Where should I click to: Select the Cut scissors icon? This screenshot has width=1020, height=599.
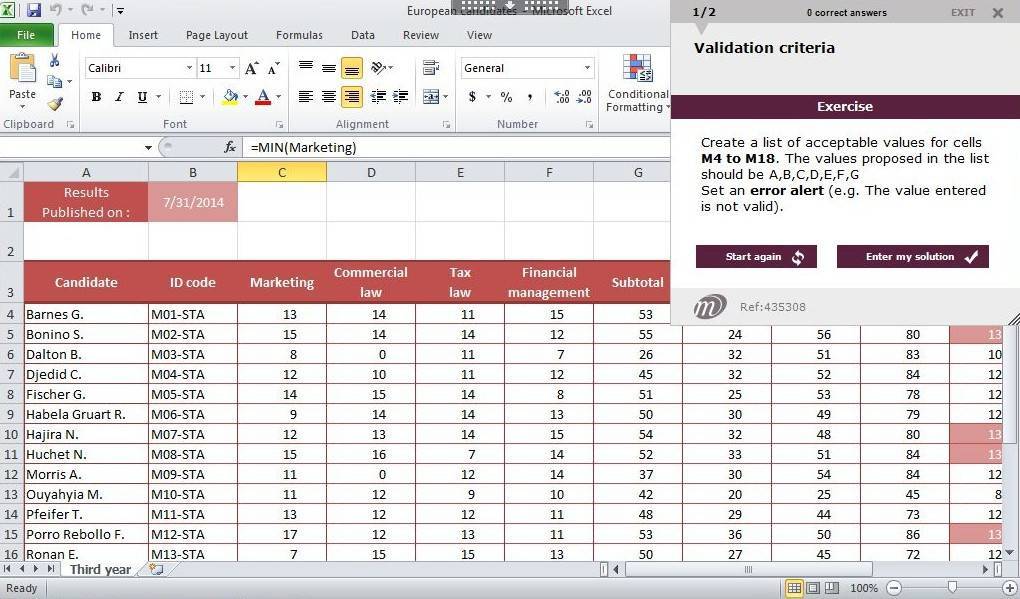coord(54,61)
